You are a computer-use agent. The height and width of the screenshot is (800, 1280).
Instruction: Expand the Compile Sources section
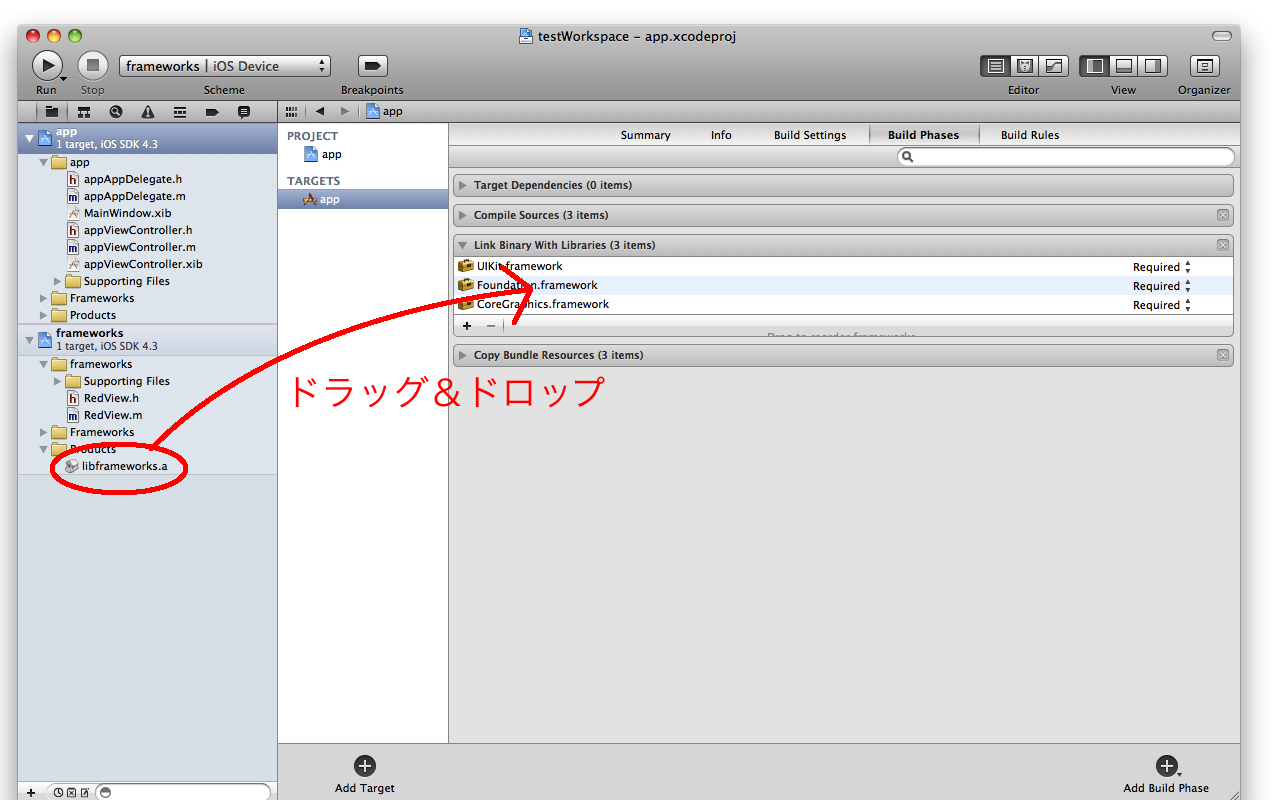click(x=463, y=216)
